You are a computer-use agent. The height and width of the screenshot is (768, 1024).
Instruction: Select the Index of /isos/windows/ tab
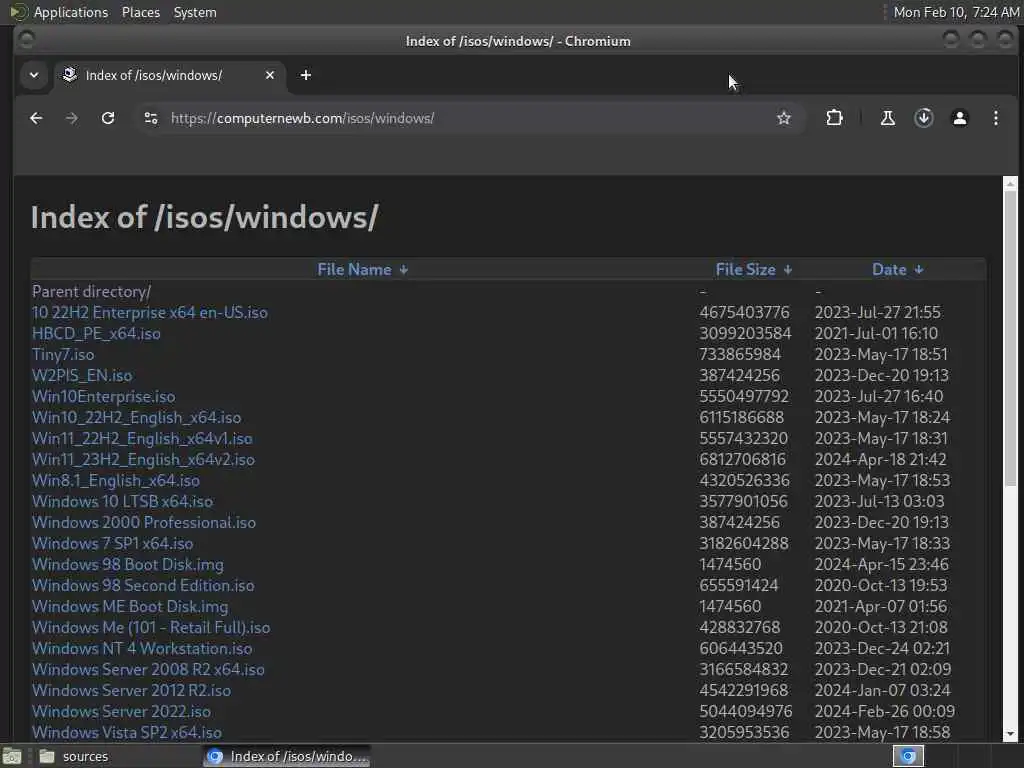(169, 76)
